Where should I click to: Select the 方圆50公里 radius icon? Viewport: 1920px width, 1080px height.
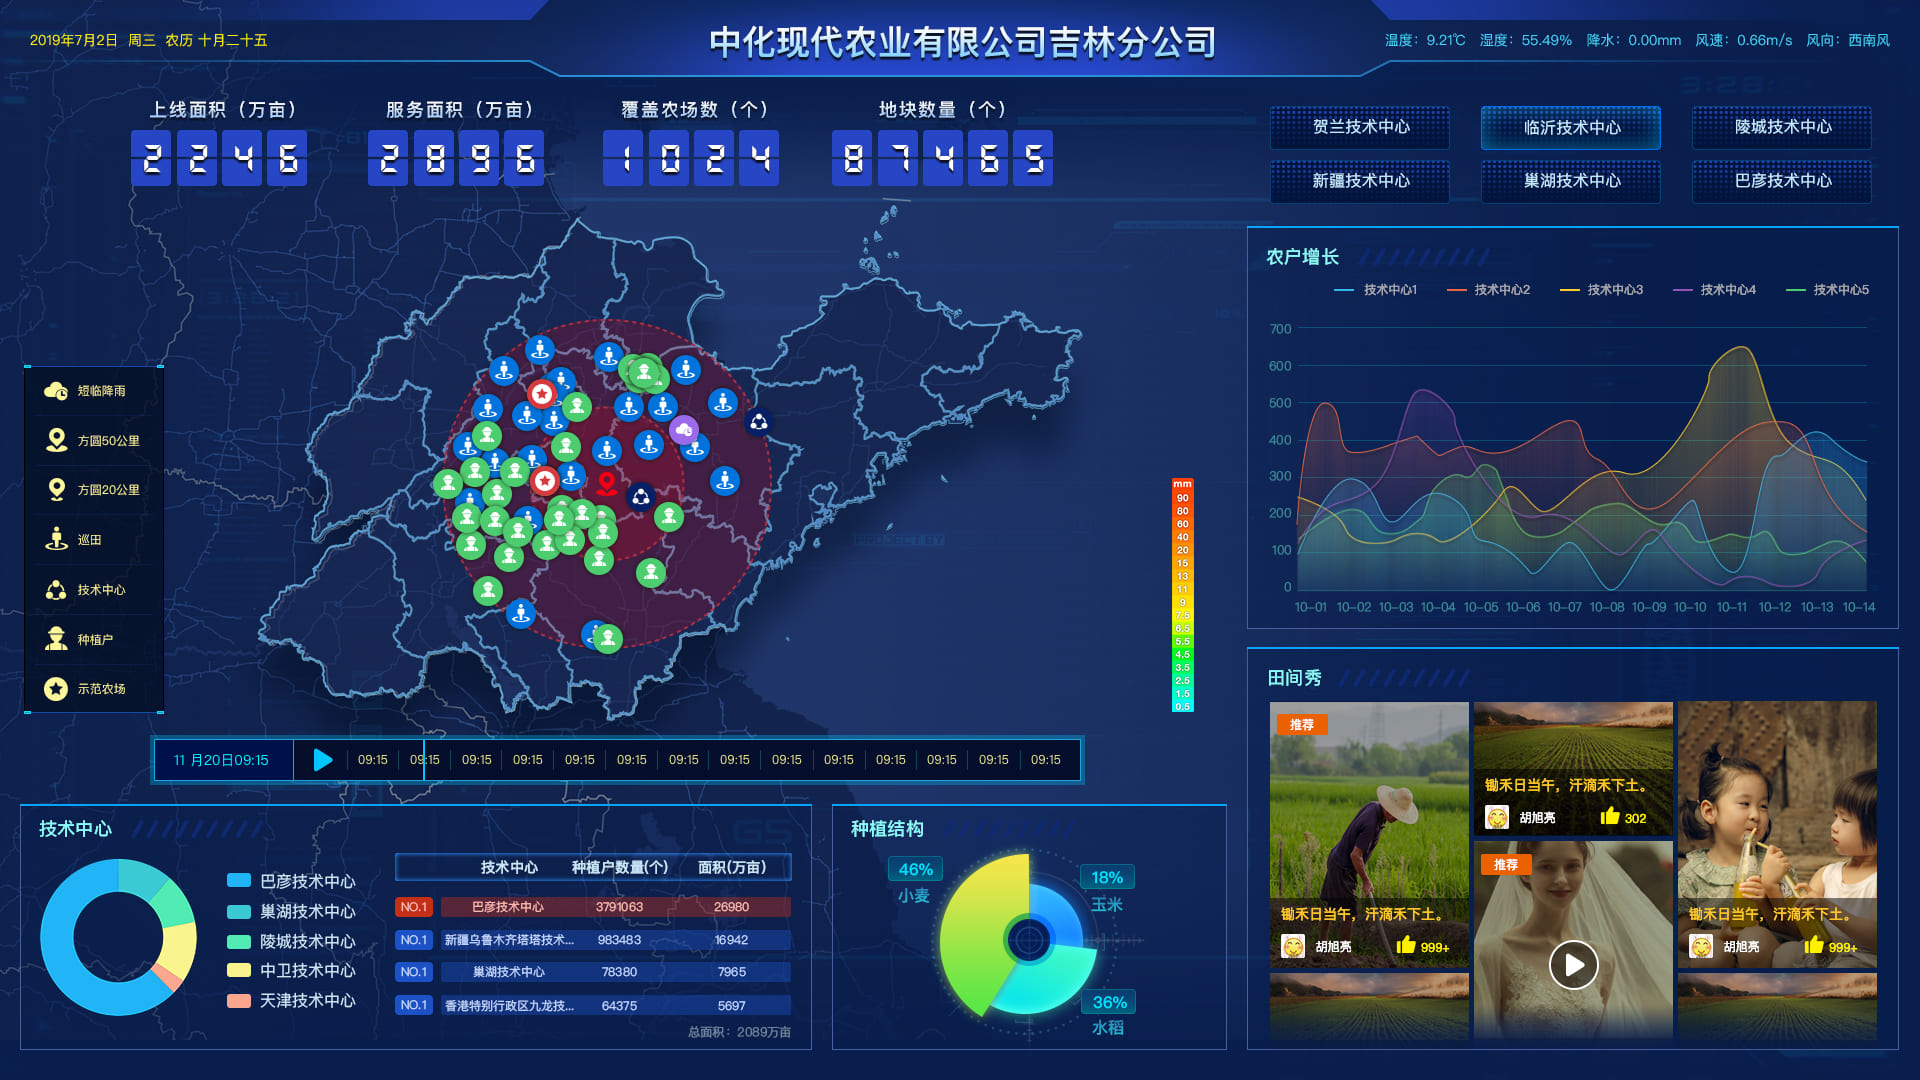coord(56,440)
